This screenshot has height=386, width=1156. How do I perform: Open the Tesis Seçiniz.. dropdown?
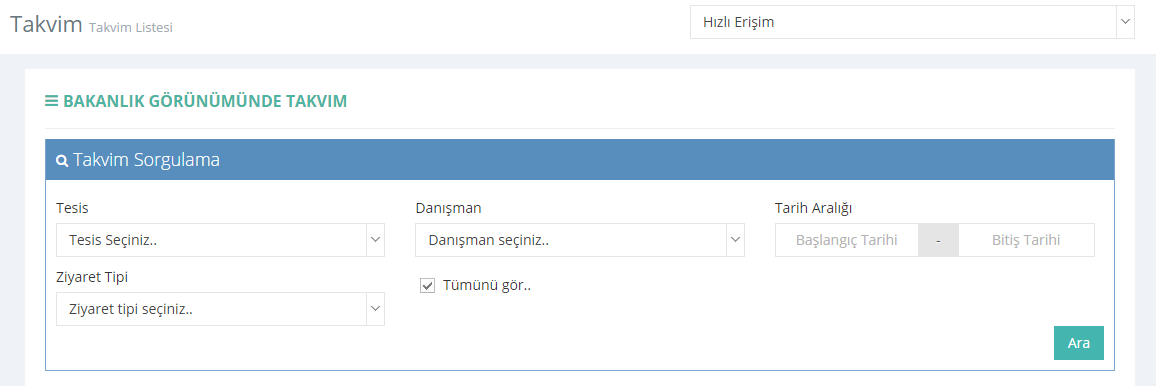click(220, 240)
